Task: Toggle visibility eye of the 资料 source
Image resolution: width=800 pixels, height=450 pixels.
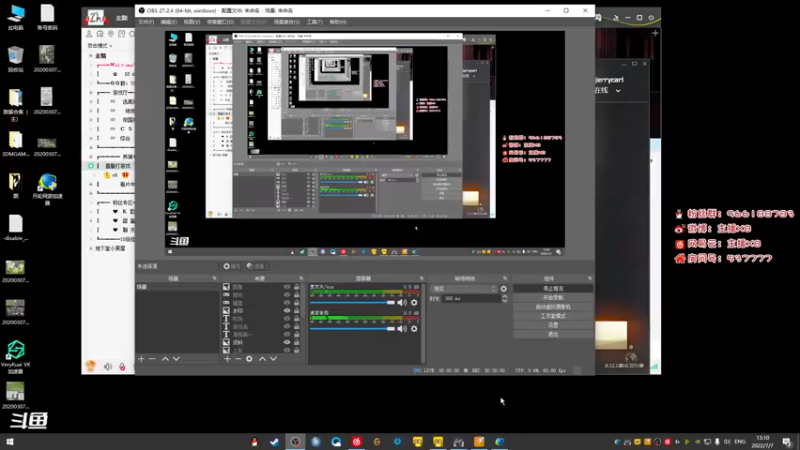Action: coord(287,342)
